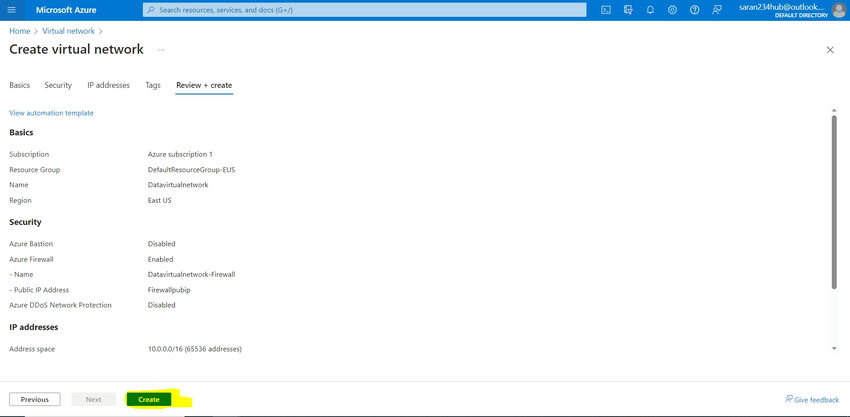This screenshot has height=417, width=850.
Task: Open the Azure portal hamburger menu
Action: click(11, 10)
